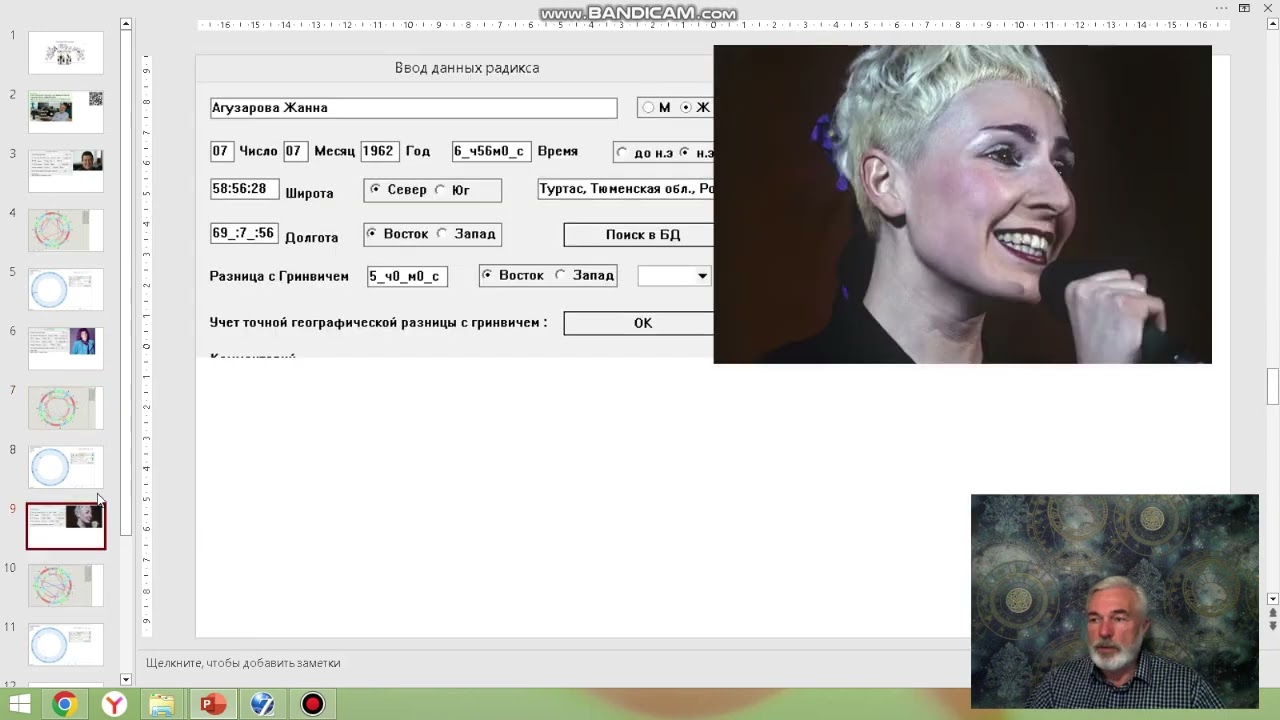Select slide 11 thumbnail
Screen dimensions: 1280x720
[x=66, y=645]
